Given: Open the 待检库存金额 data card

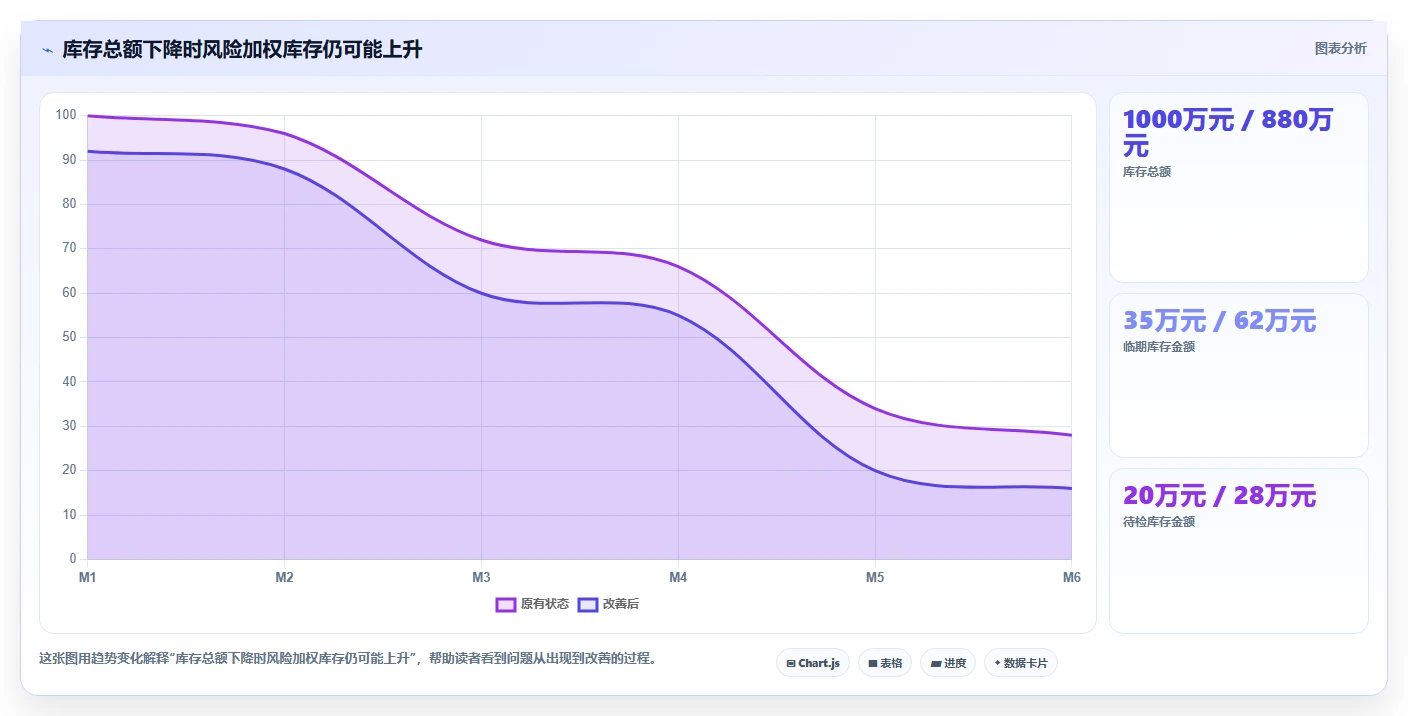Looking at the screenshot, I should coord(1238,551).
